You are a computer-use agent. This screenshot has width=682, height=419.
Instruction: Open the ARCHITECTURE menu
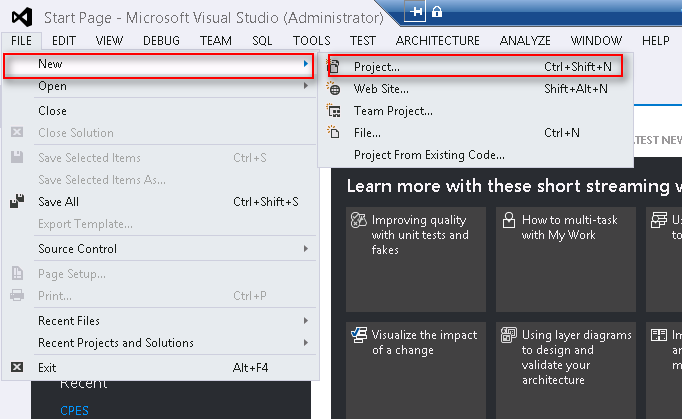(x=437, y=41)
